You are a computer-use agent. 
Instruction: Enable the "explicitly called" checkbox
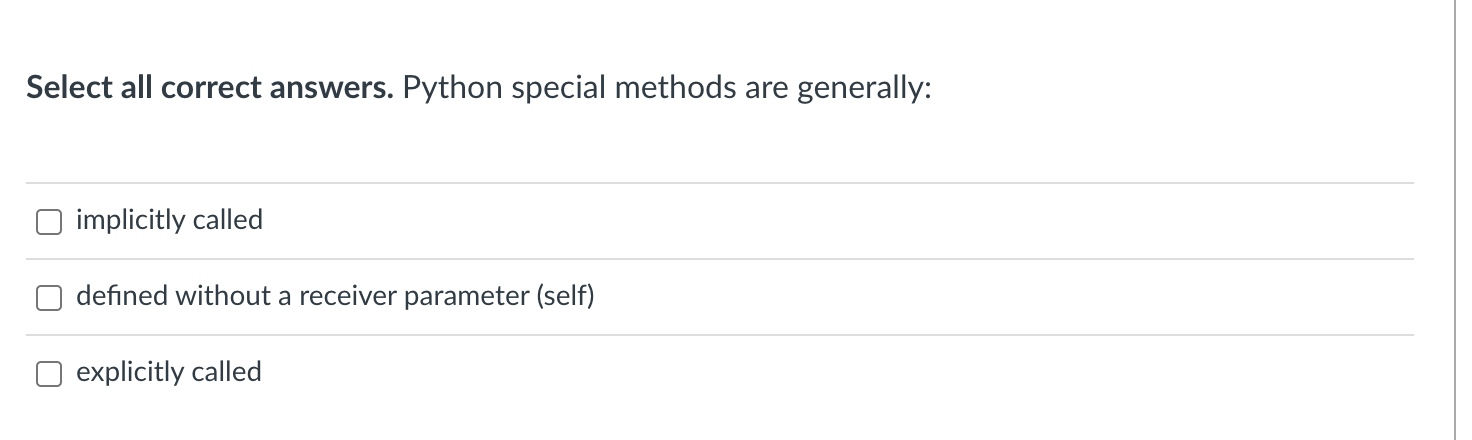click(49, 373)
